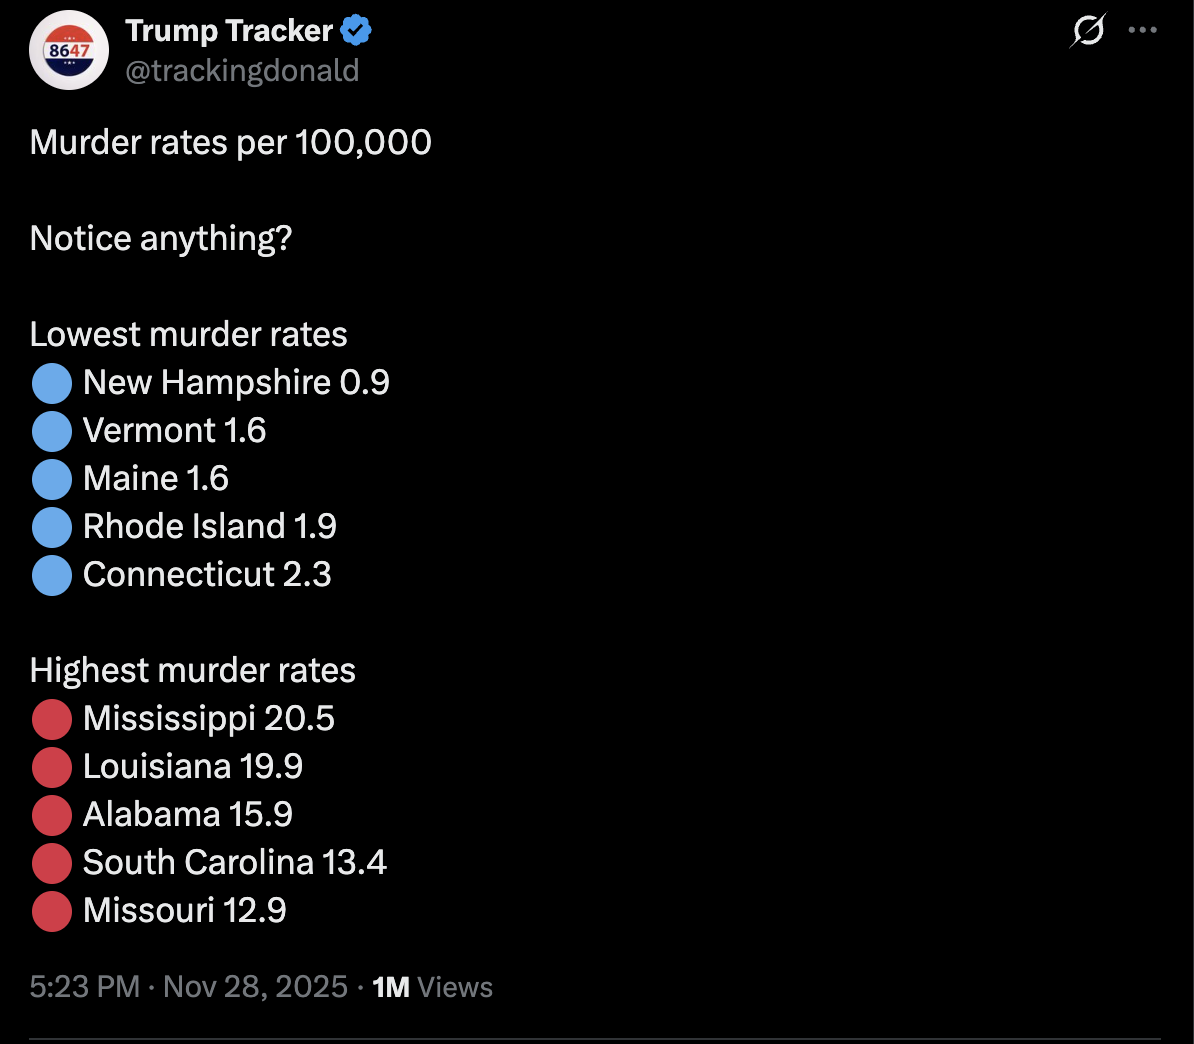Click the Grok explain-post icon

coord(1088,30)
